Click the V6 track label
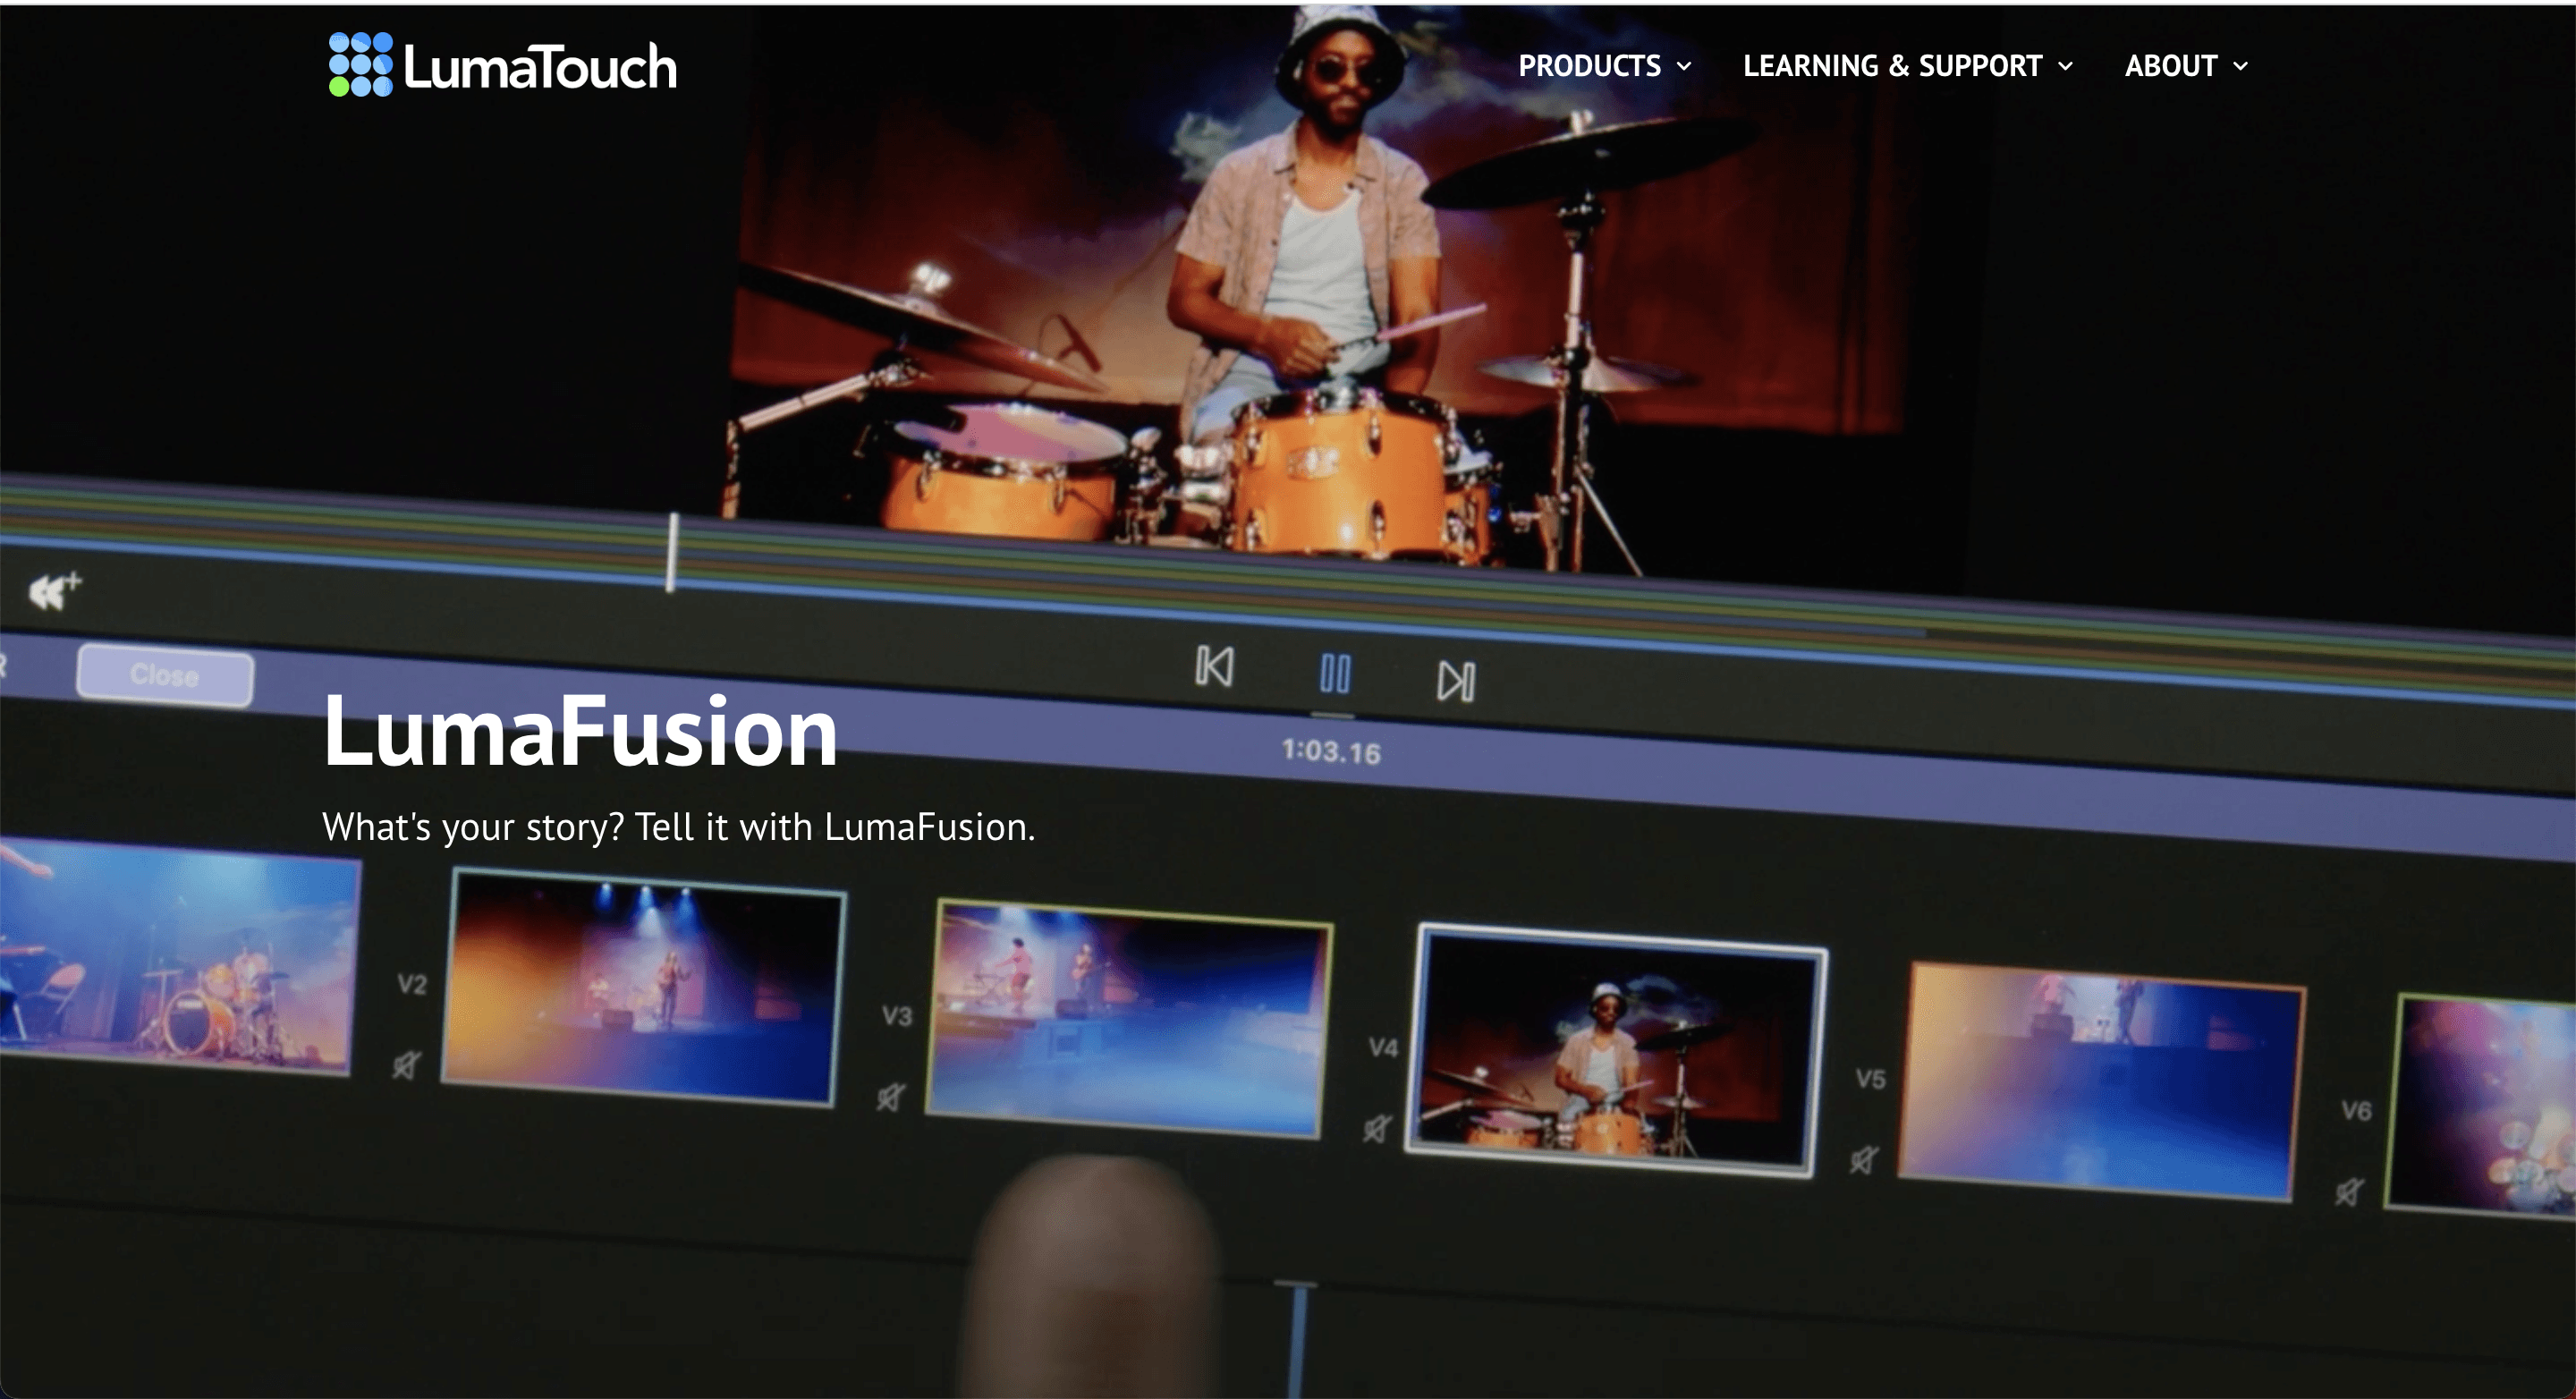The width and height of the screenshot is (2576, 1399). (x=2356, y=1111)
